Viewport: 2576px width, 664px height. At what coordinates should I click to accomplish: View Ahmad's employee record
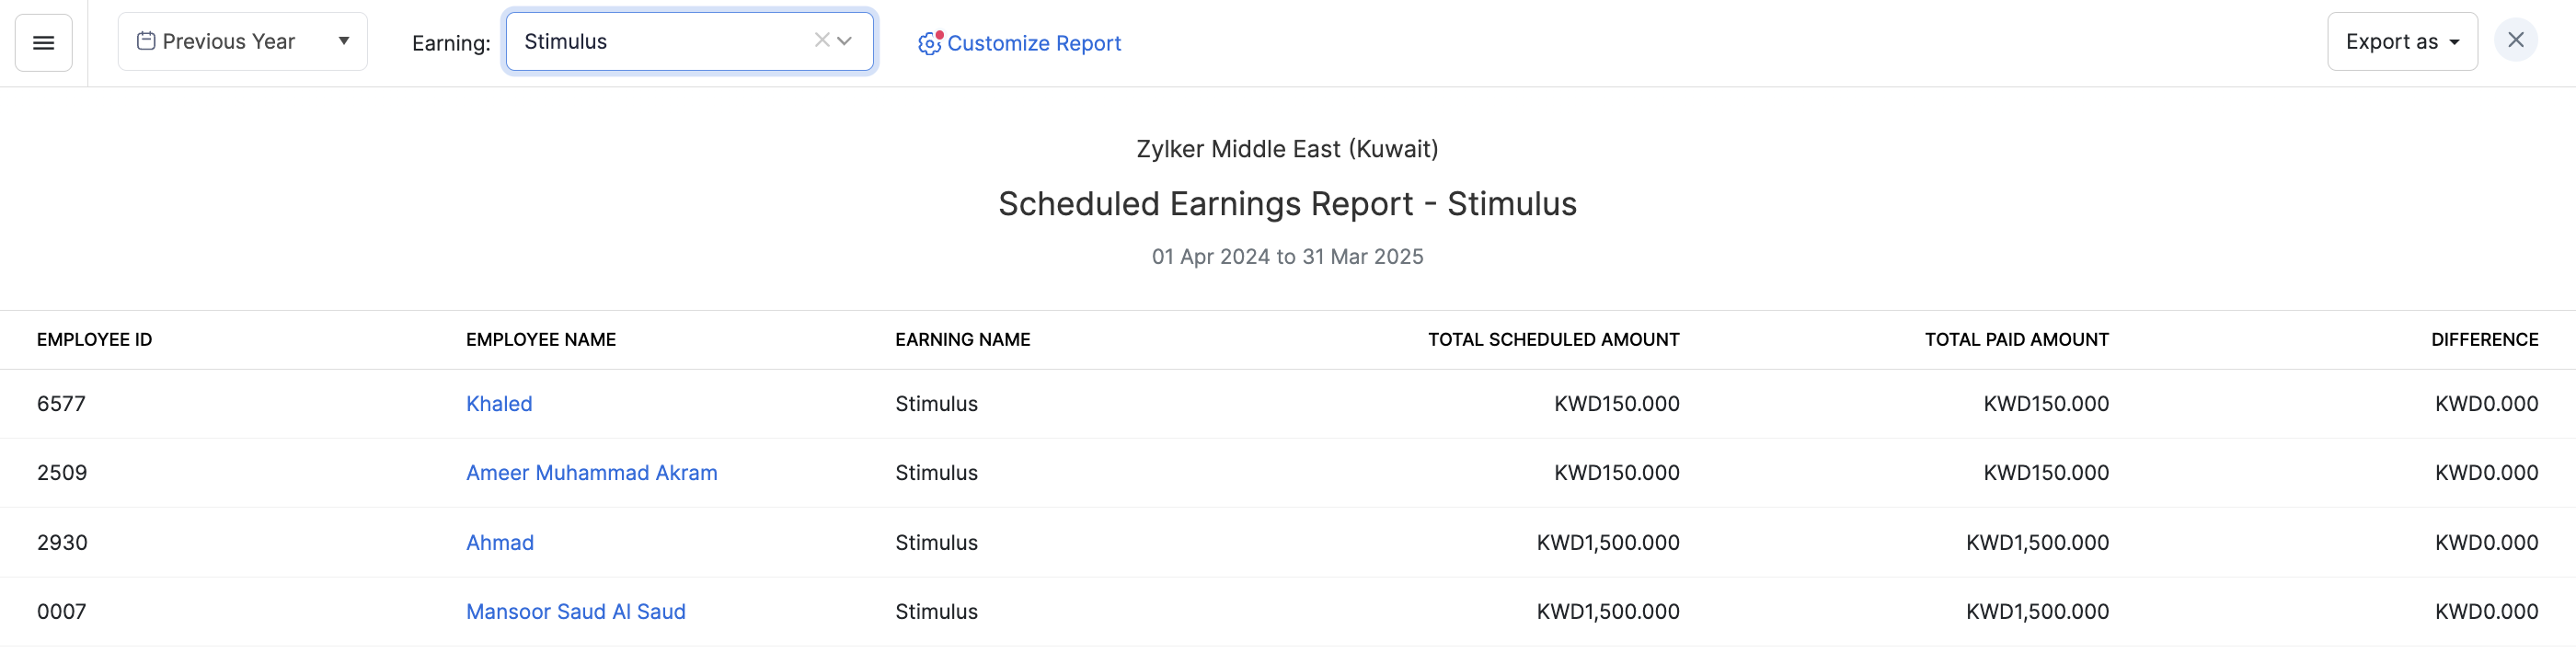(500, 542)
